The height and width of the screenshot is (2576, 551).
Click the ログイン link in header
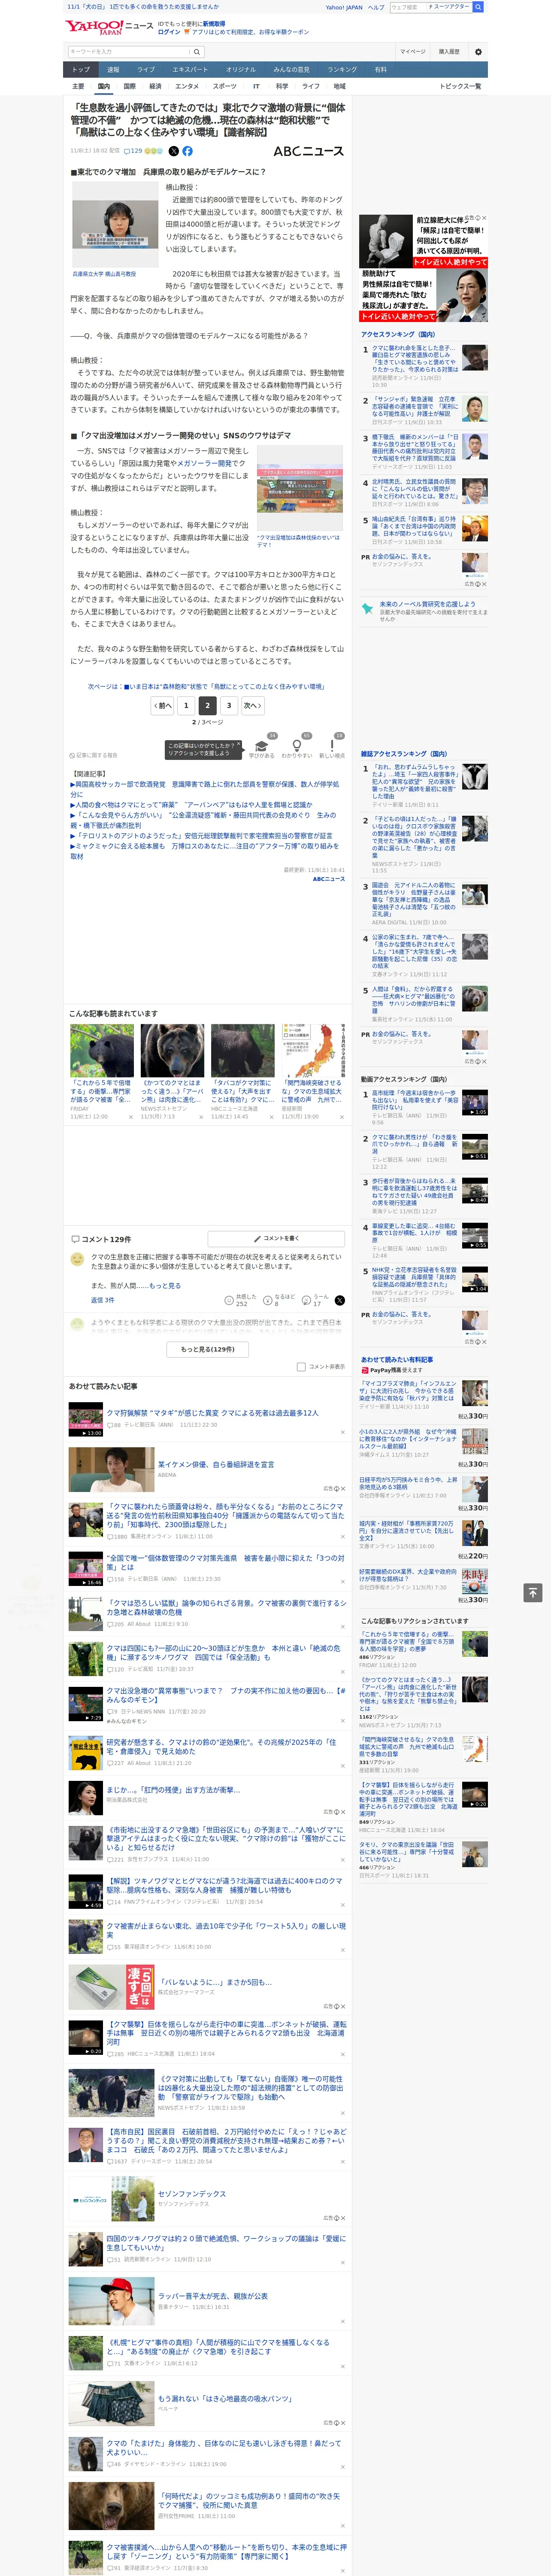click(x=169, y=32)
